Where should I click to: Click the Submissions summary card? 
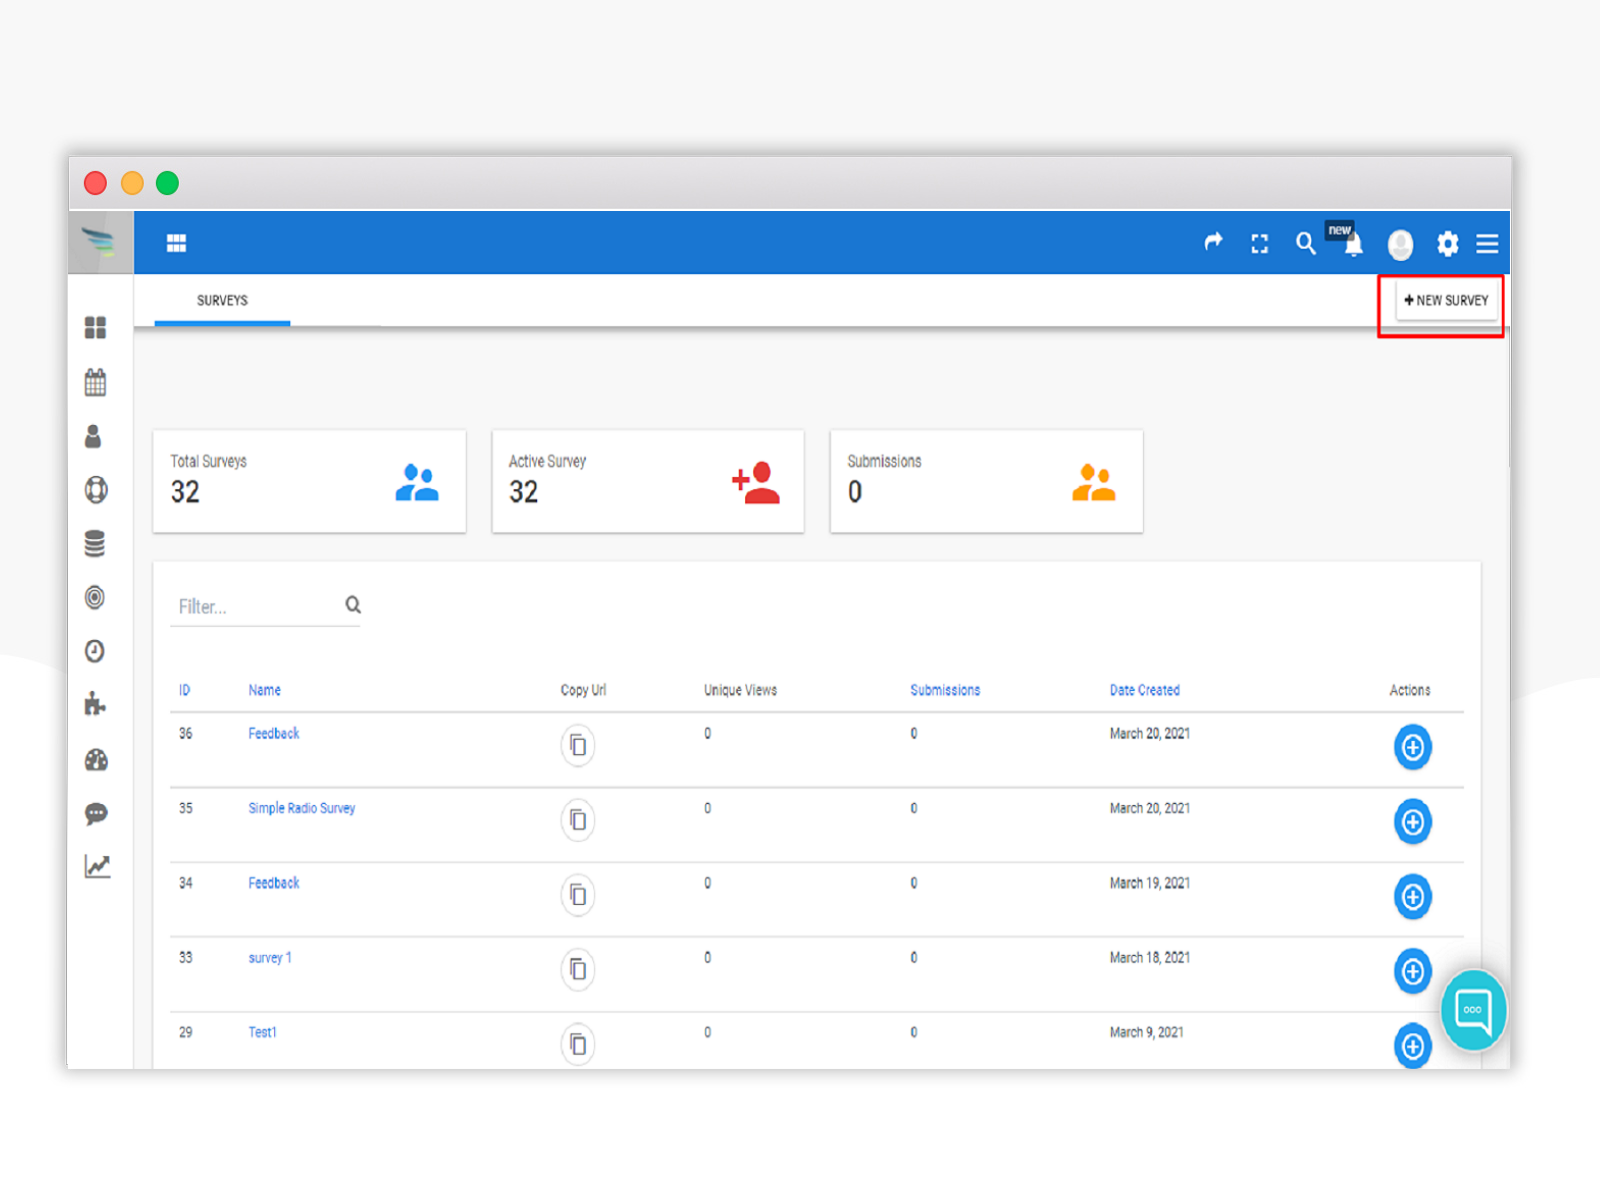click(986, 481)
